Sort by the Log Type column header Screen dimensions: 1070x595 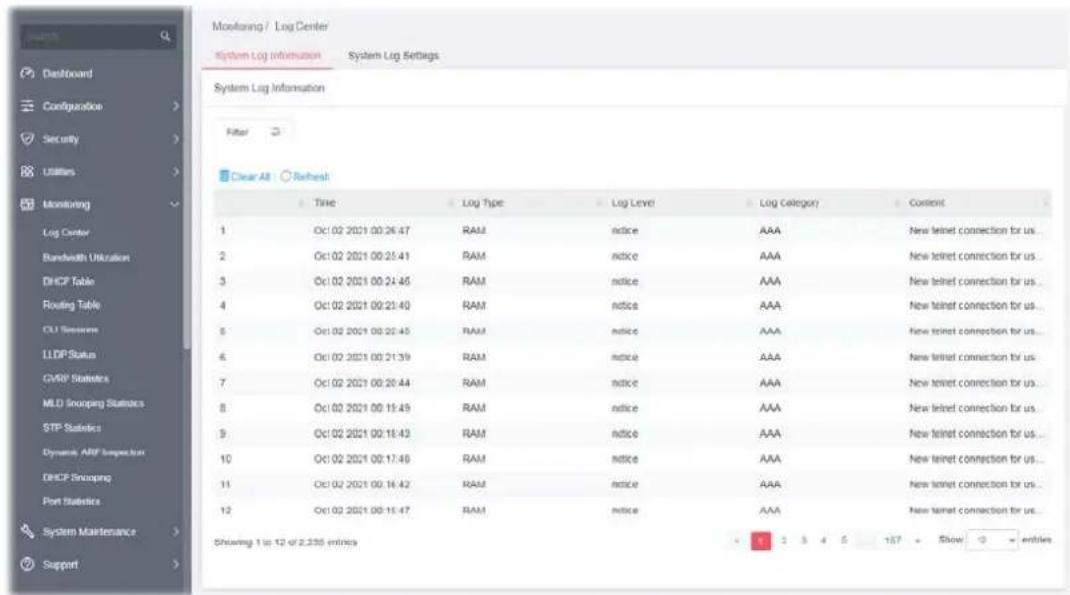[x=482, y=203]
